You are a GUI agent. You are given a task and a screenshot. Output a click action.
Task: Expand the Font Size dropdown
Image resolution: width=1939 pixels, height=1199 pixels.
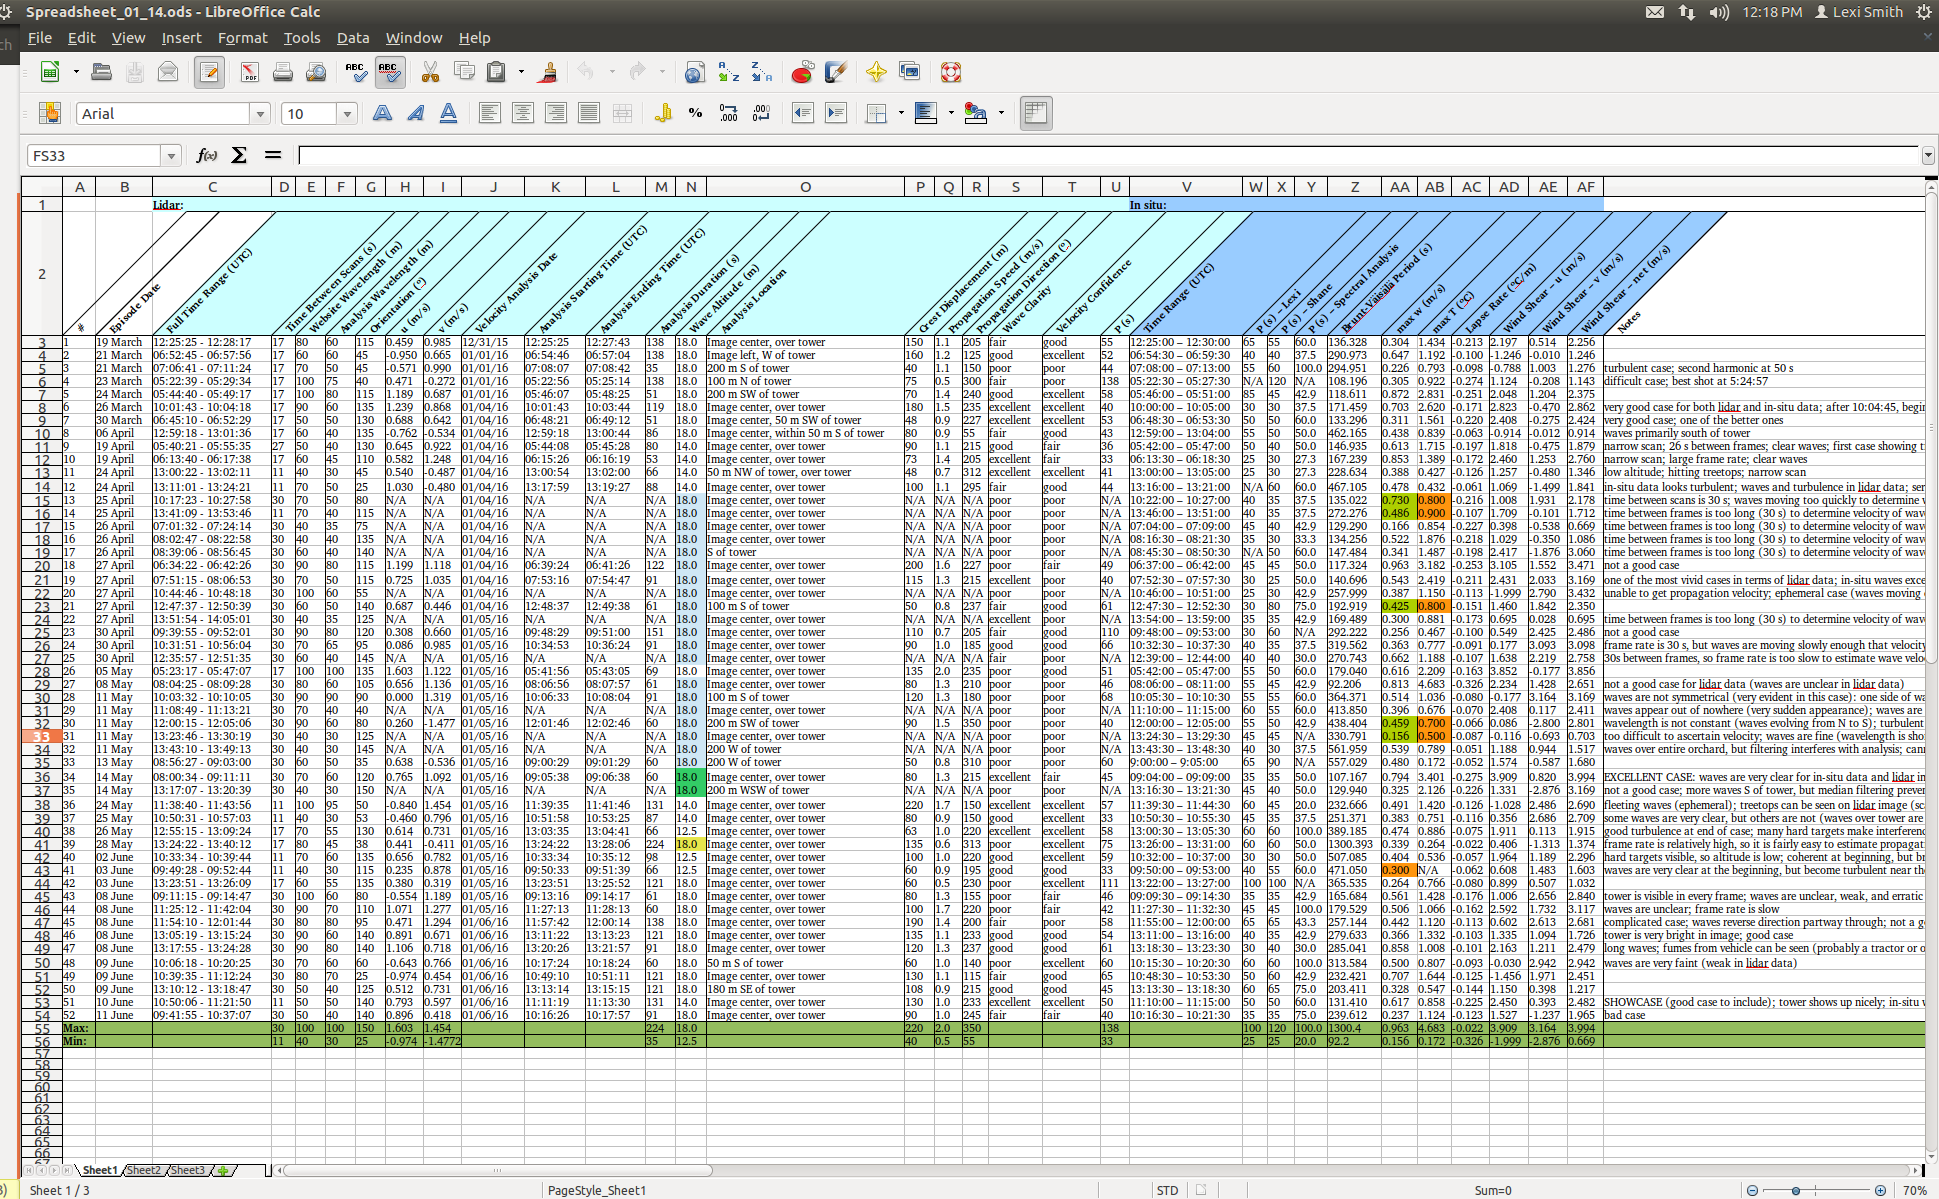[x=347, y=114]
